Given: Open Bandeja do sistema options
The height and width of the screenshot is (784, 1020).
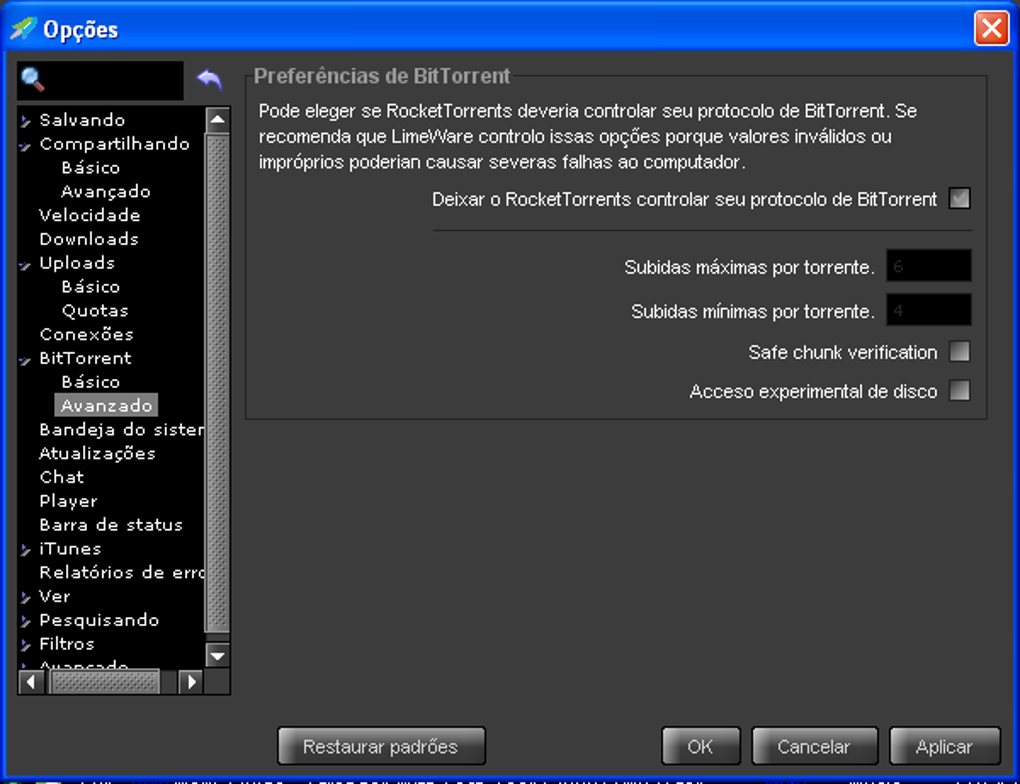Looking at the screenshot, I should click(x=121, y=429).
